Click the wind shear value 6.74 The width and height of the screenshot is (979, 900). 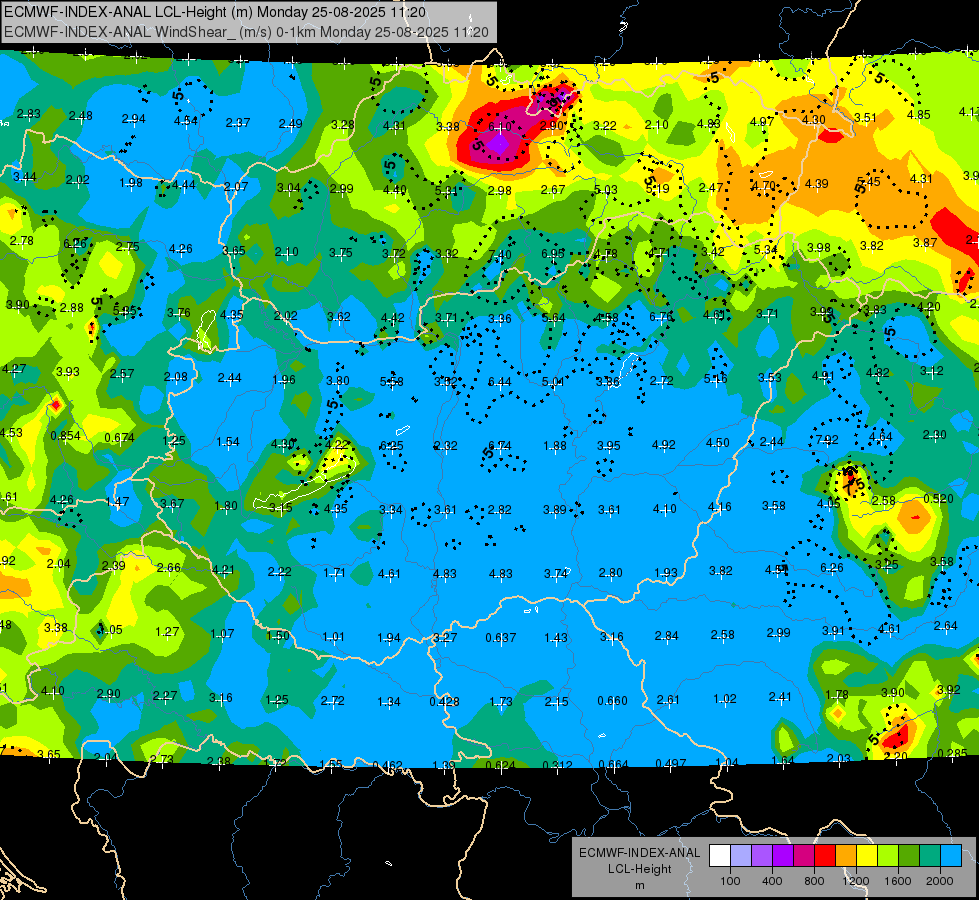coord(499,445)
